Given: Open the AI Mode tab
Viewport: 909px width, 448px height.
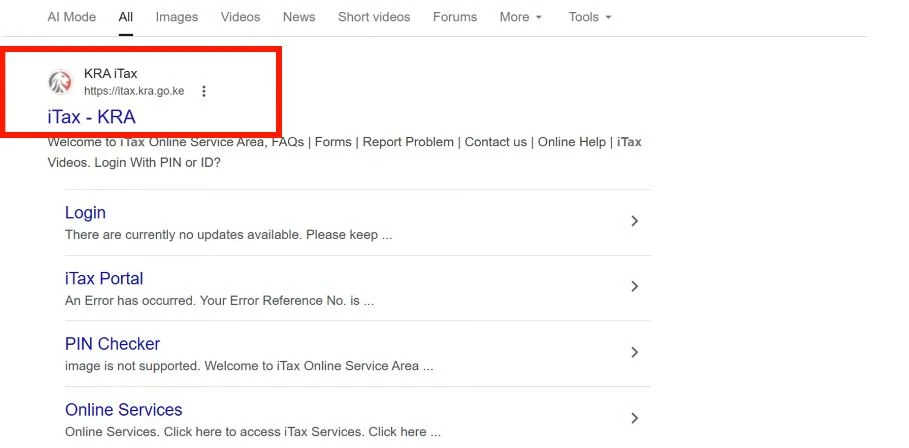Looking at the screenshot, I should click(x=71, y=17).
